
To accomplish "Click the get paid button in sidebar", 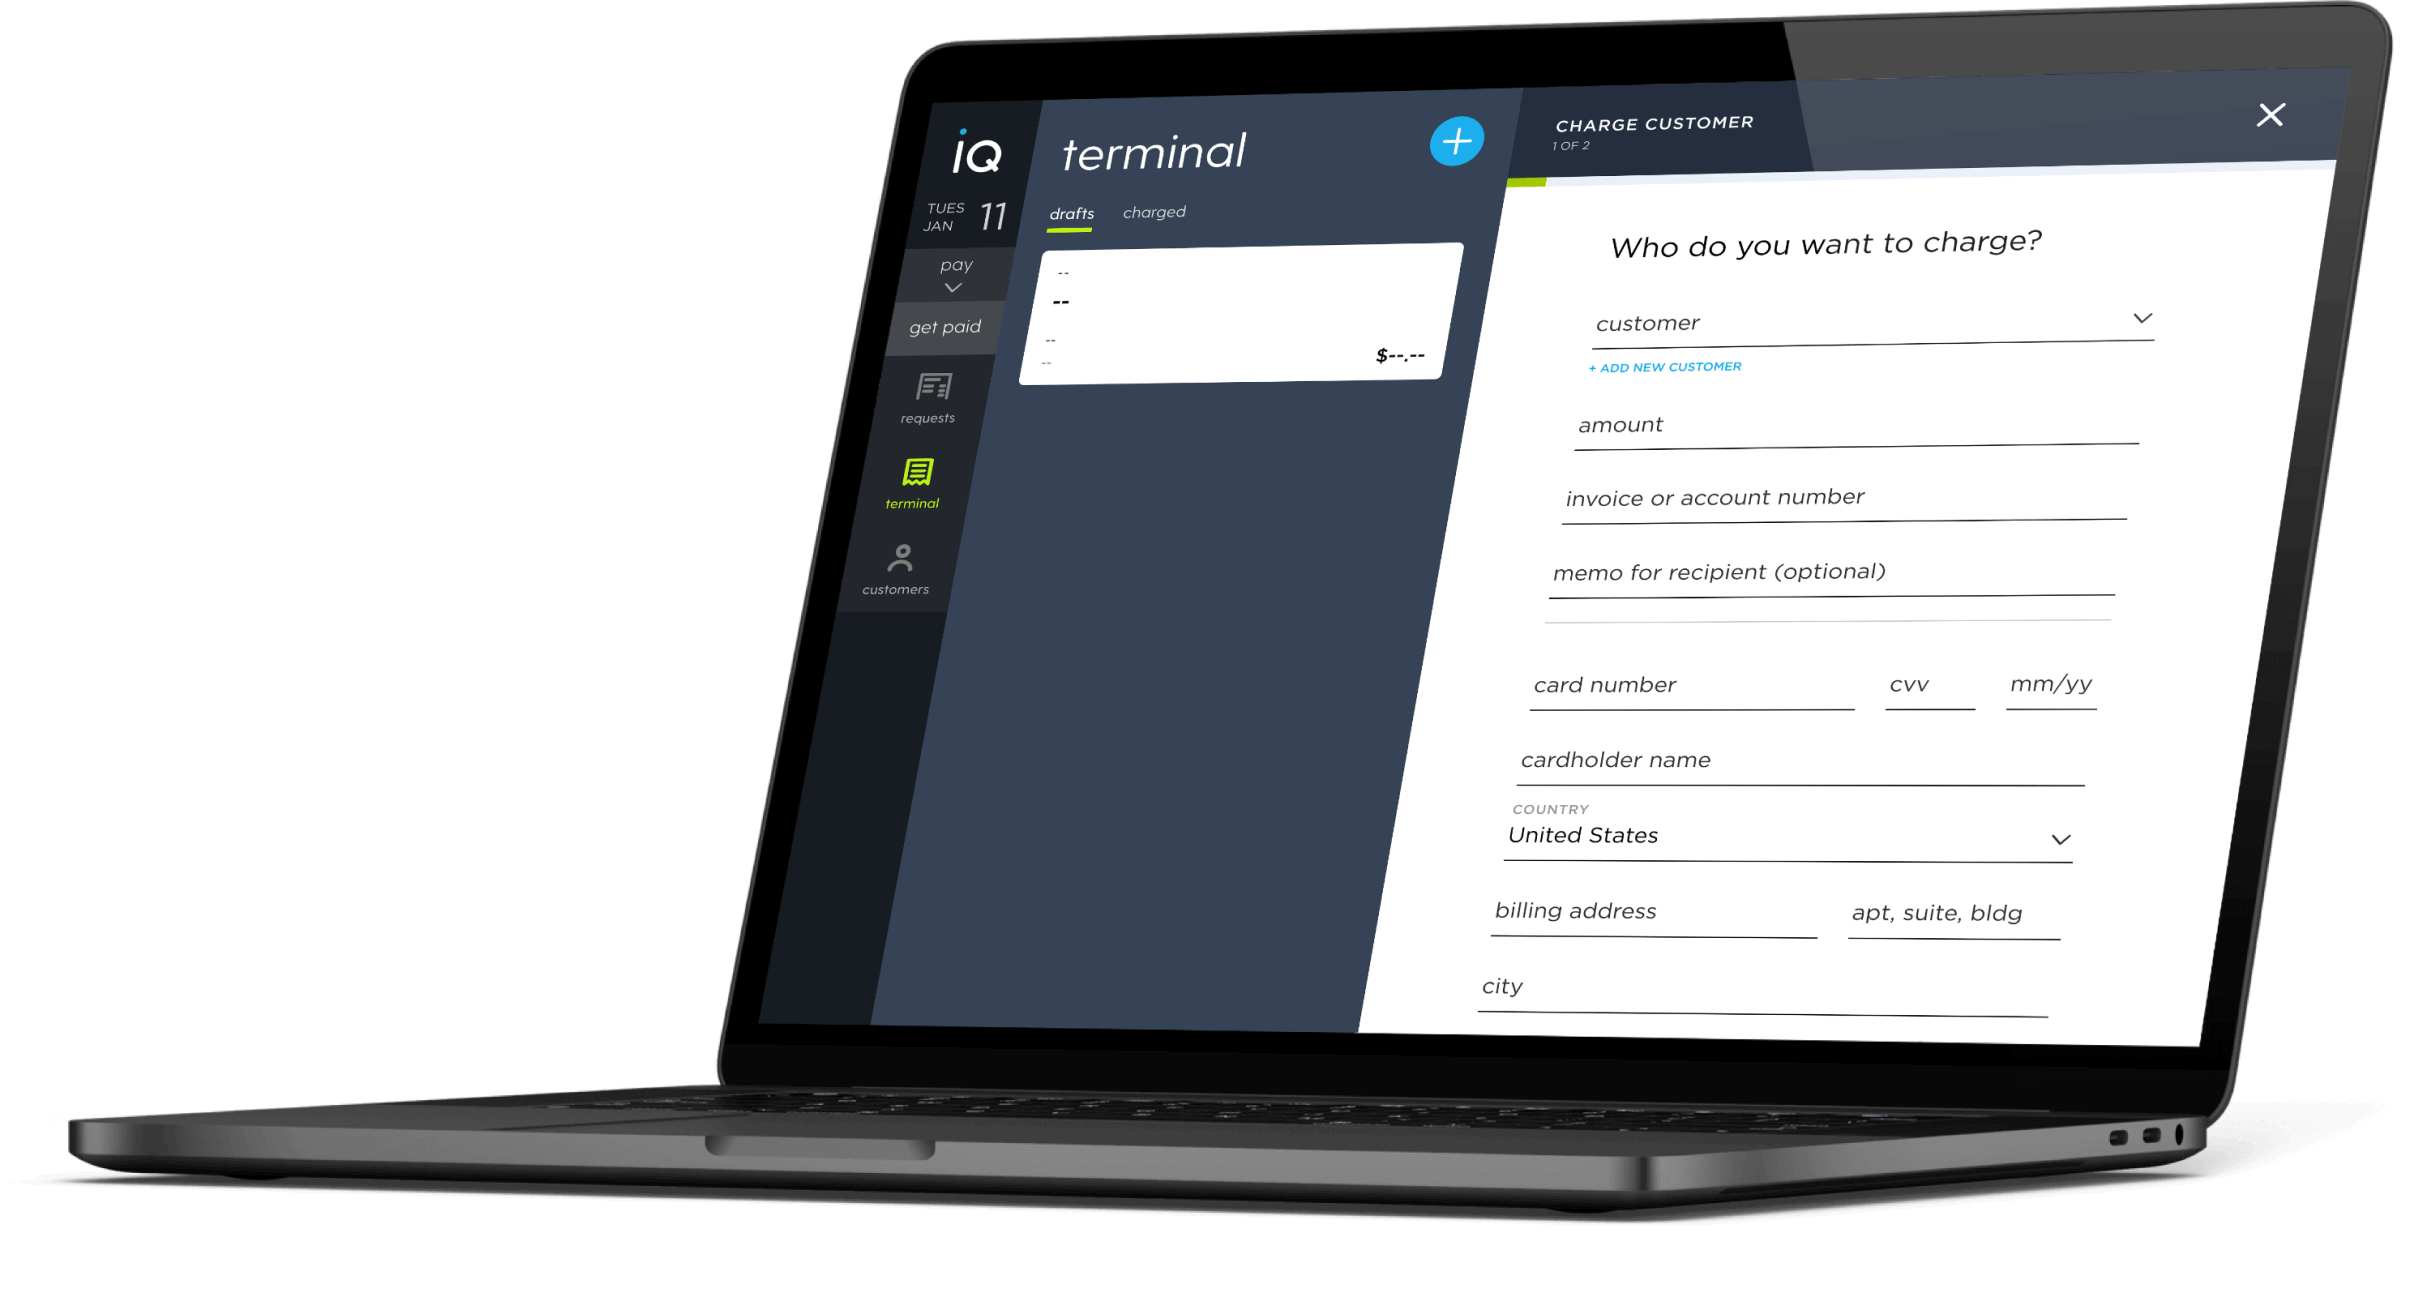I will tap(944, 329).
